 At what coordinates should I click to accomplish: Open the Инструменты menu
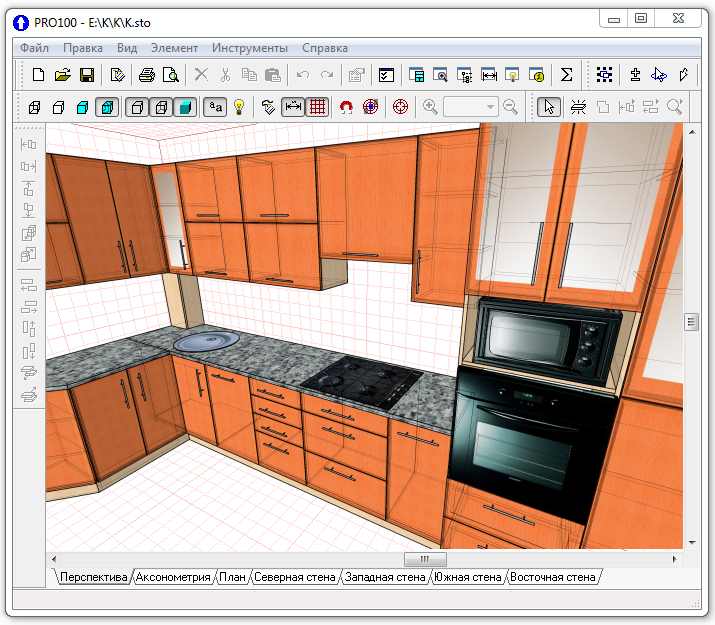249,48
